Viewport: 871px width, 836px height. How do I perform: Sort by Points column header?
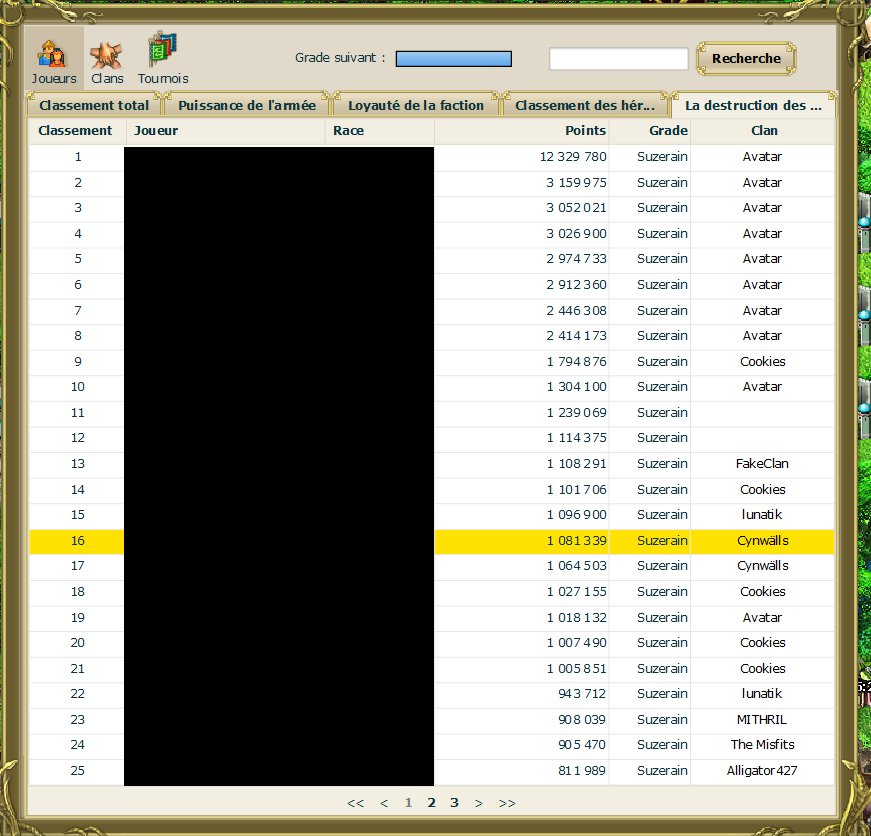585,131
